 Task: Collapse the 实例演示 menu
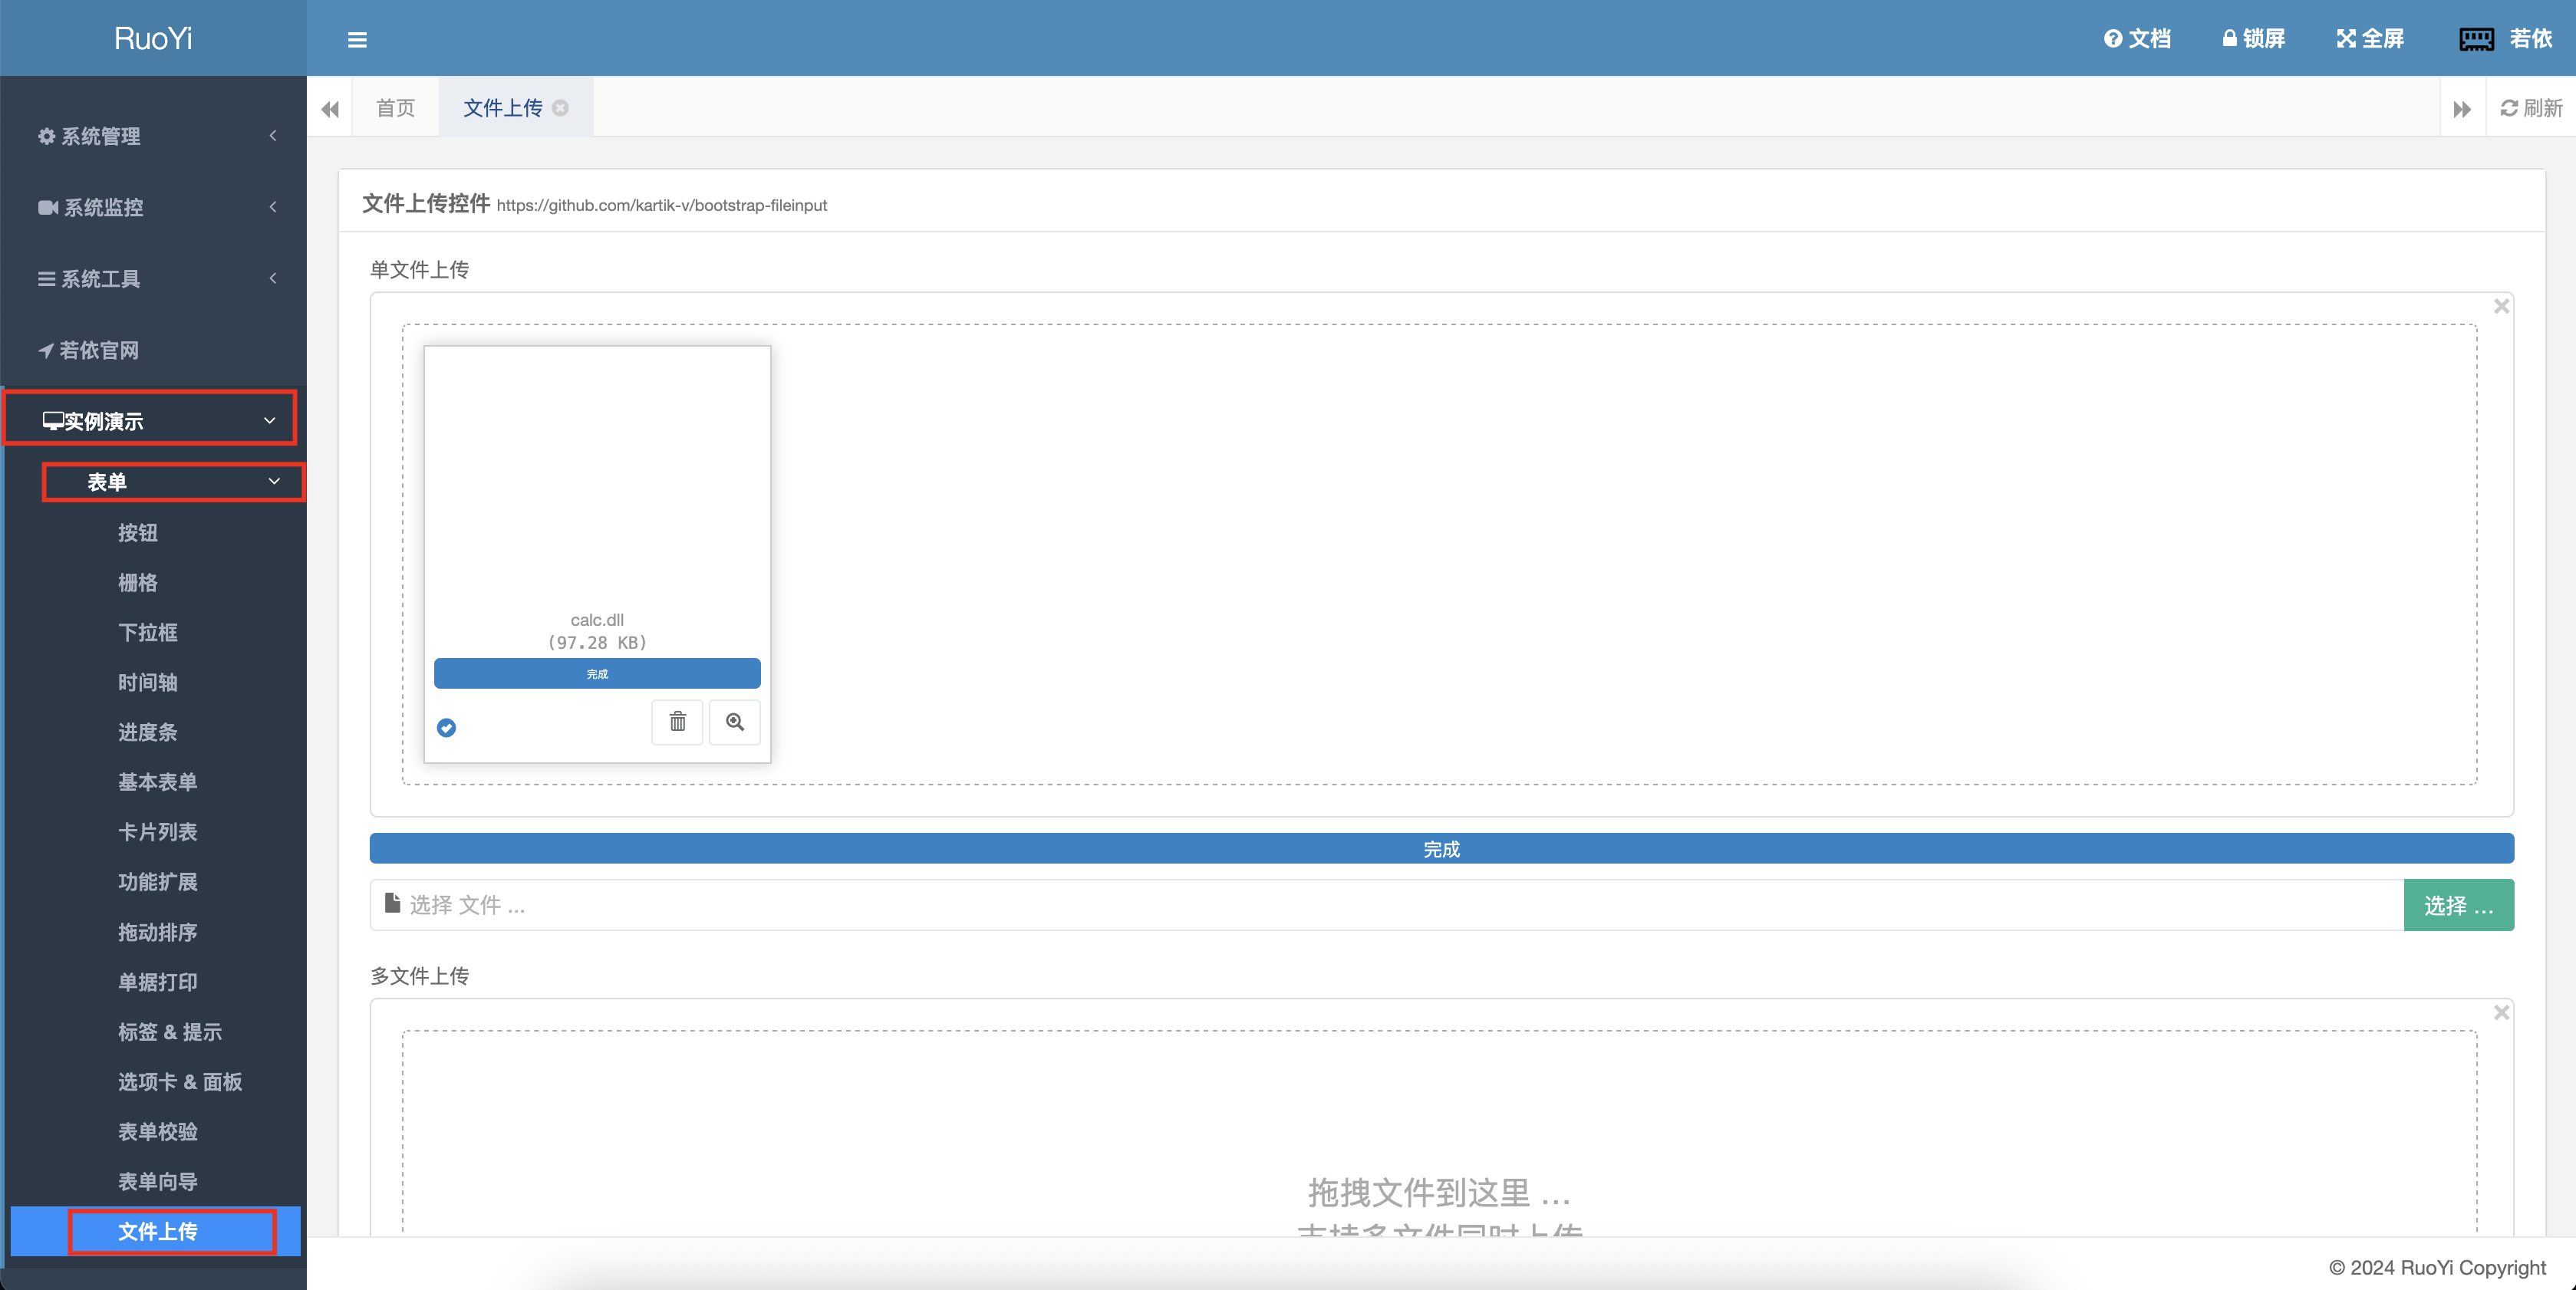[x=151, y=421]
